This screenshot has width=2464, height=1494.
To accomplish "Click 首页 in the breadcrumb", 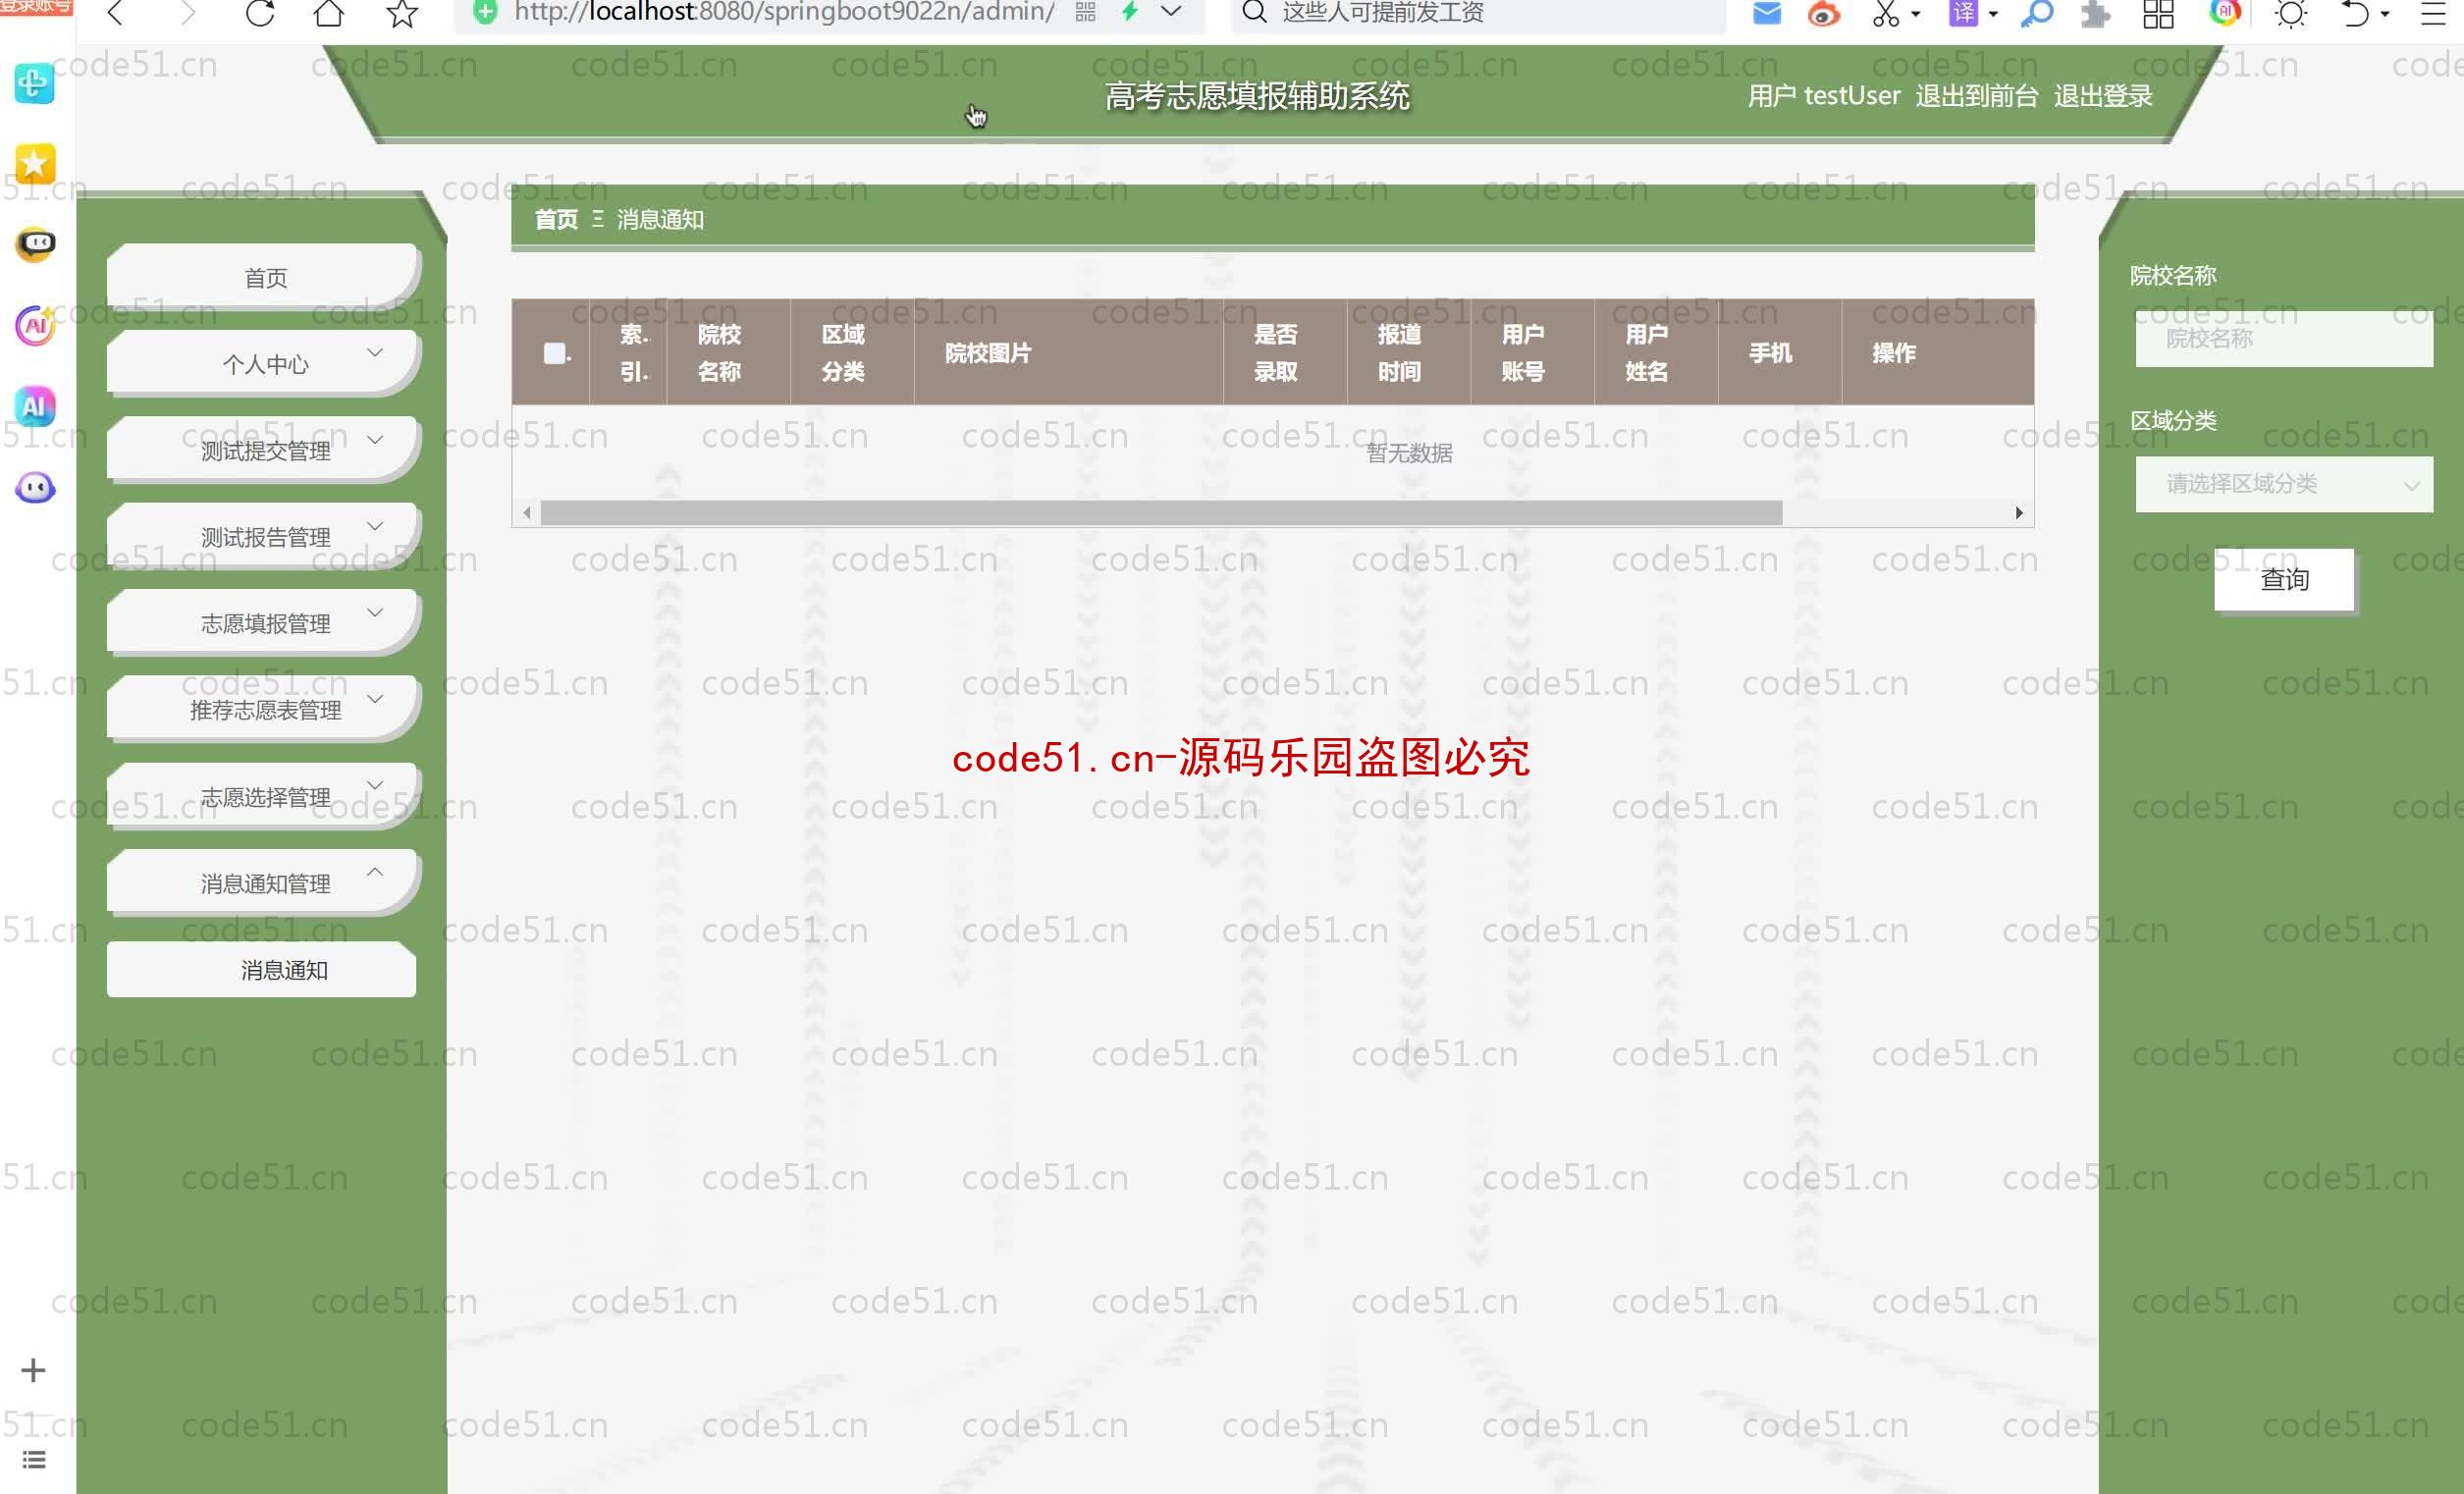I will (556, 219).
